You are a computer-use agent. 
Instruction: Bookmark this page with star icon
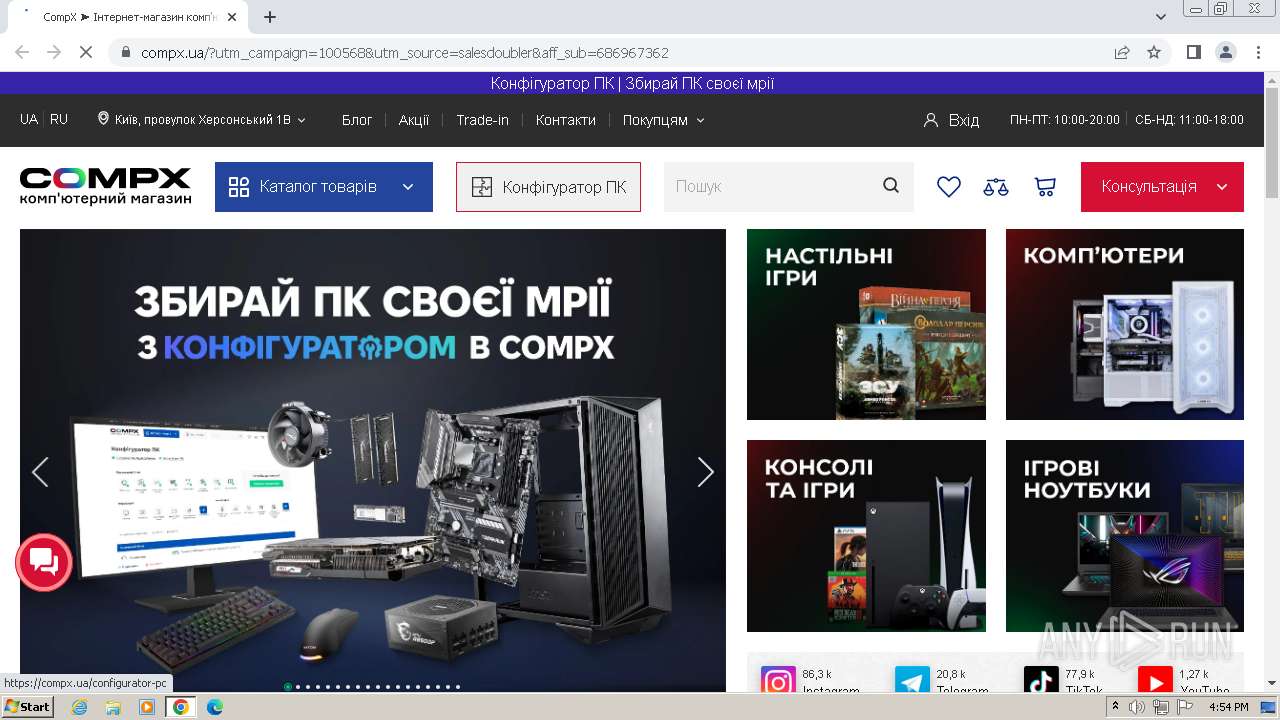click(1154, 52)
